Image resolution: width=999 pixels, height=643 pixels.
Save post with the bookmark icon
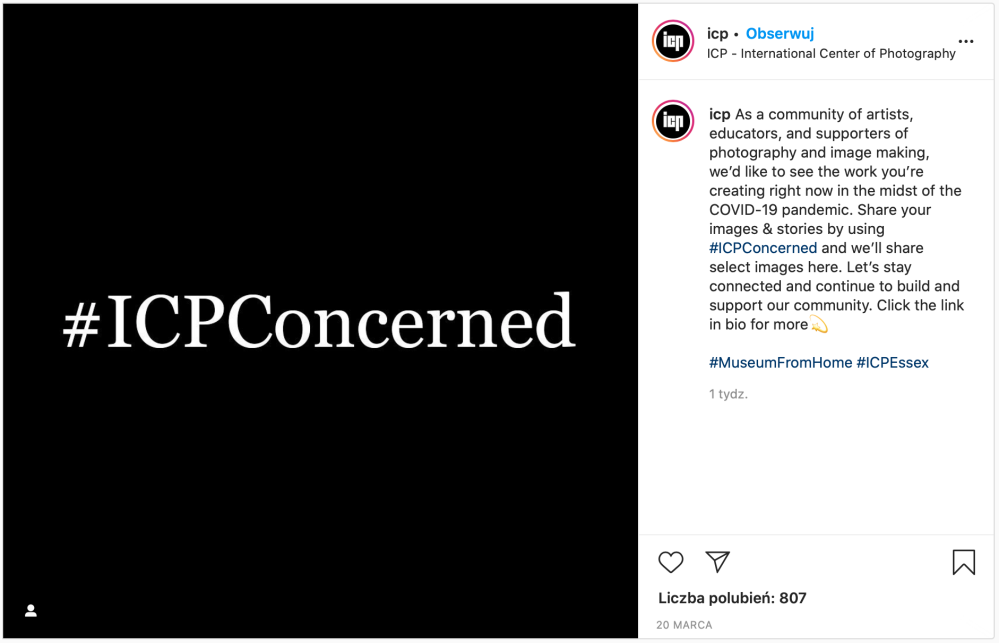pyautogui.click(x=963, y=562)
